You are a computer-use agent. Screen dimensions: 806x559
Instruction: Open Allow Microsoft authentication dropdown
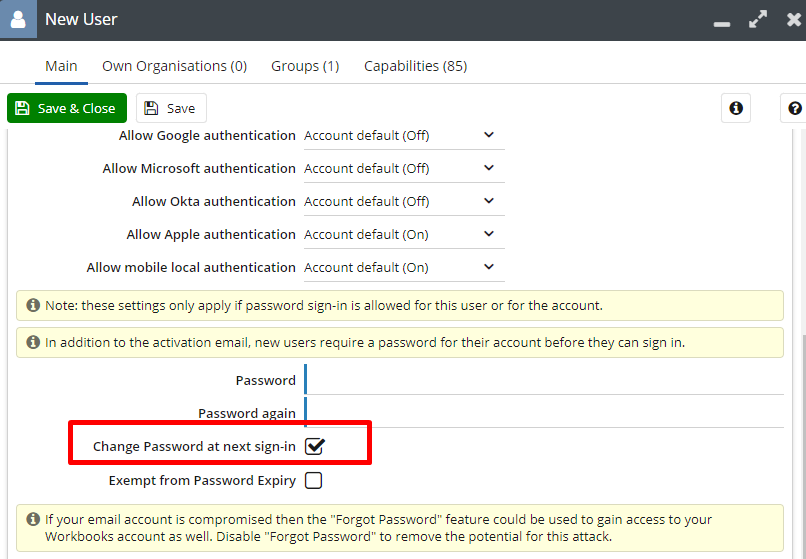point(404,168)
